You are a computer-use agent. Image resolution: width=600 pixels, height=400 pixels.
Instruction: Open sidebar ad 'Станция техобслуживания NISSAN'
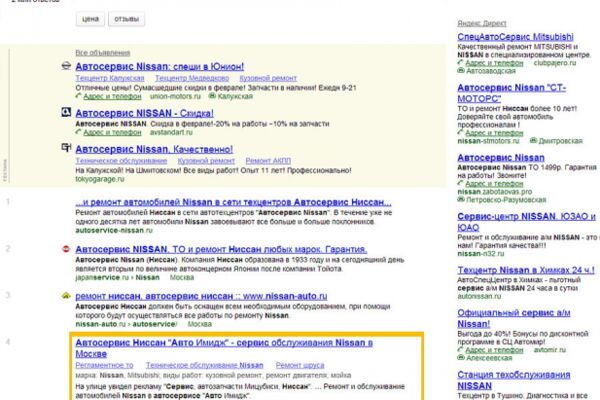514,380
